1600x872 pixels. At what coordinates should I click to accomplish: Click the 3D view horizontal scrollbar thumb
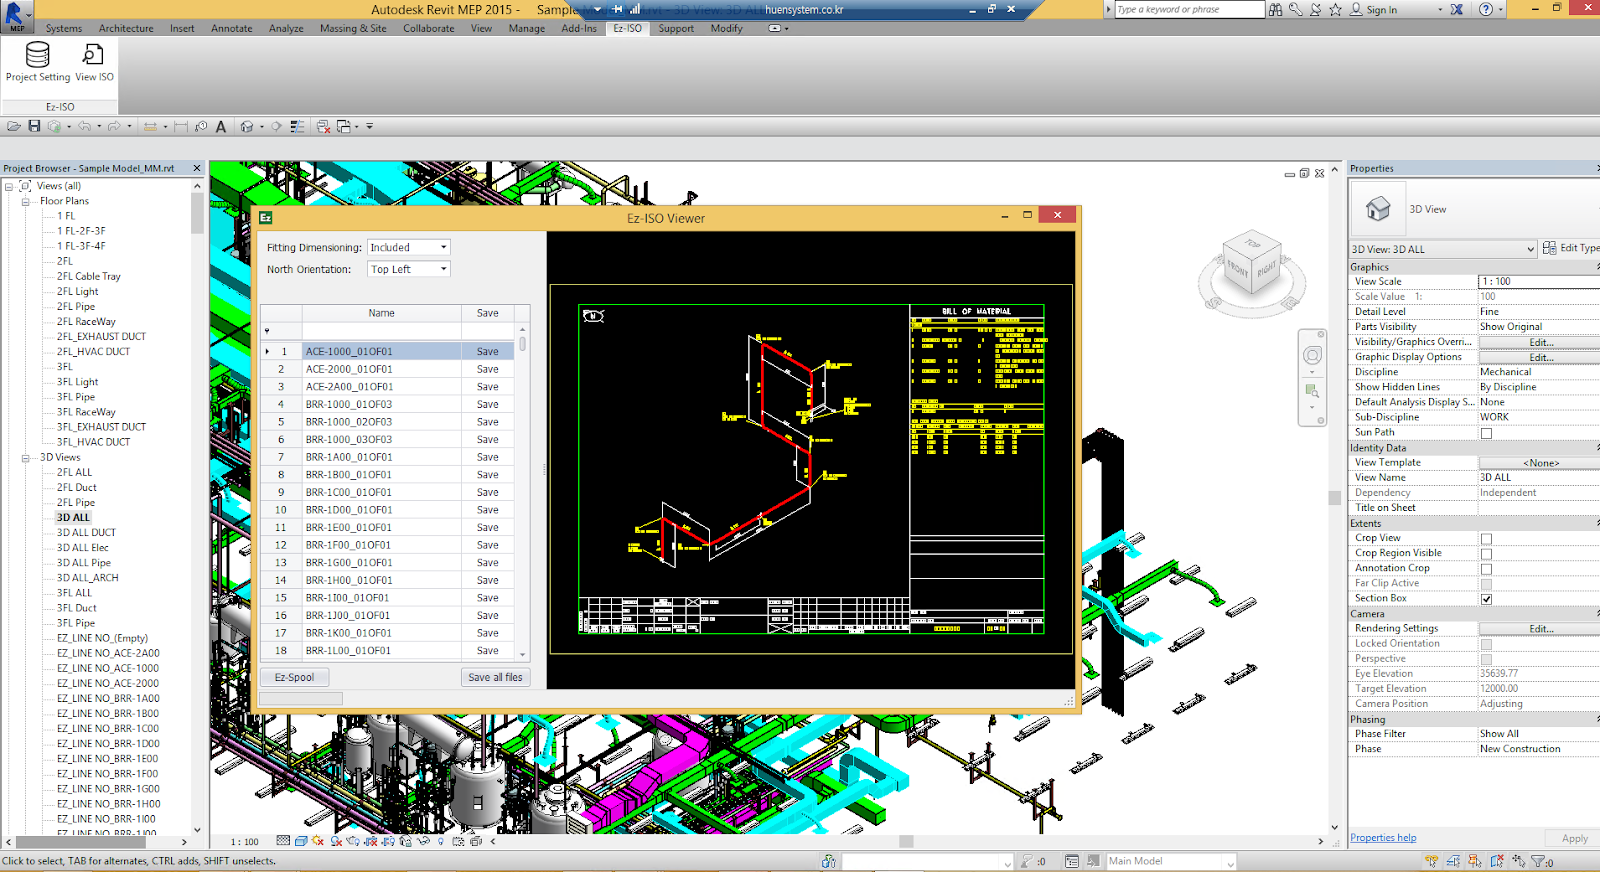906,841
